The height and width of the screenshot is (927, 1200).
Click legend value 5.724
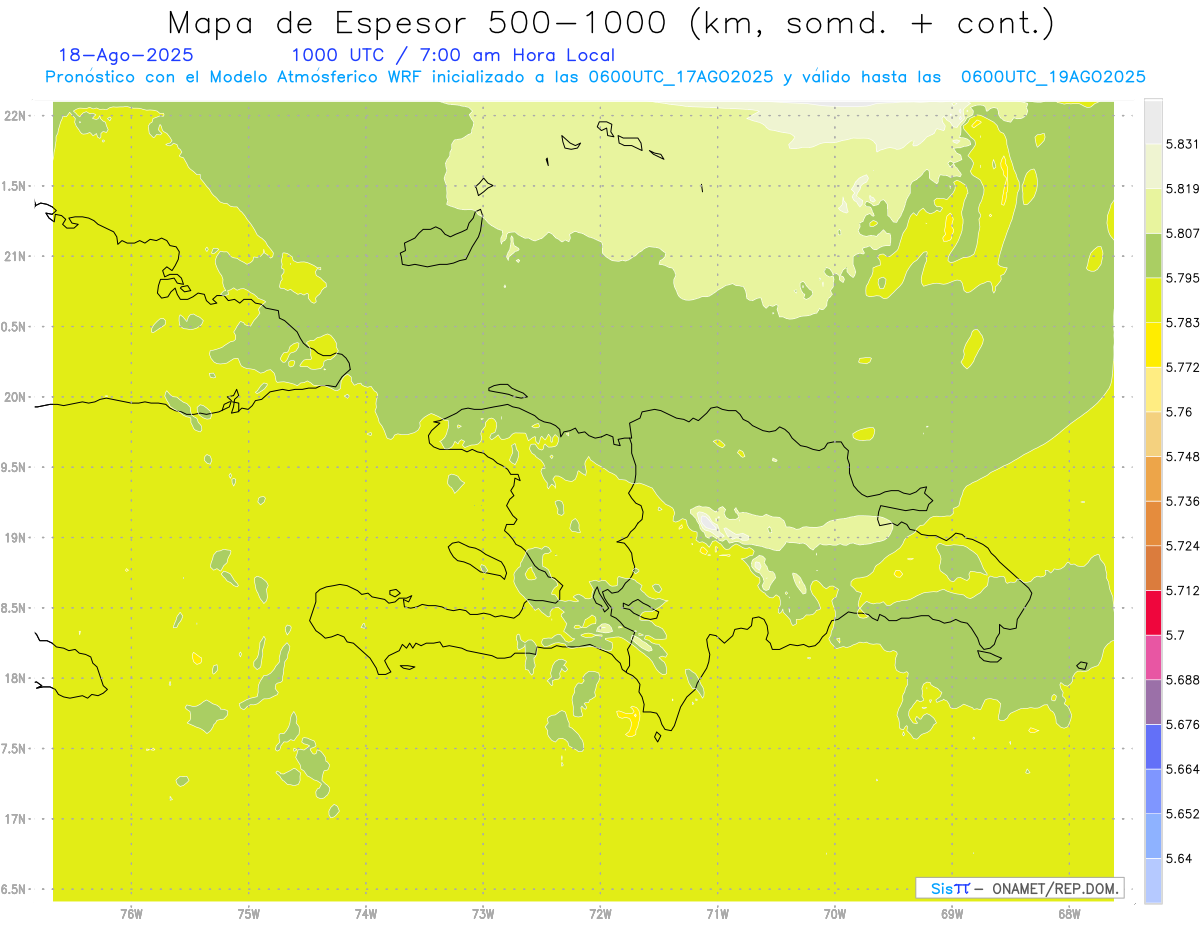pos(1184,545)
